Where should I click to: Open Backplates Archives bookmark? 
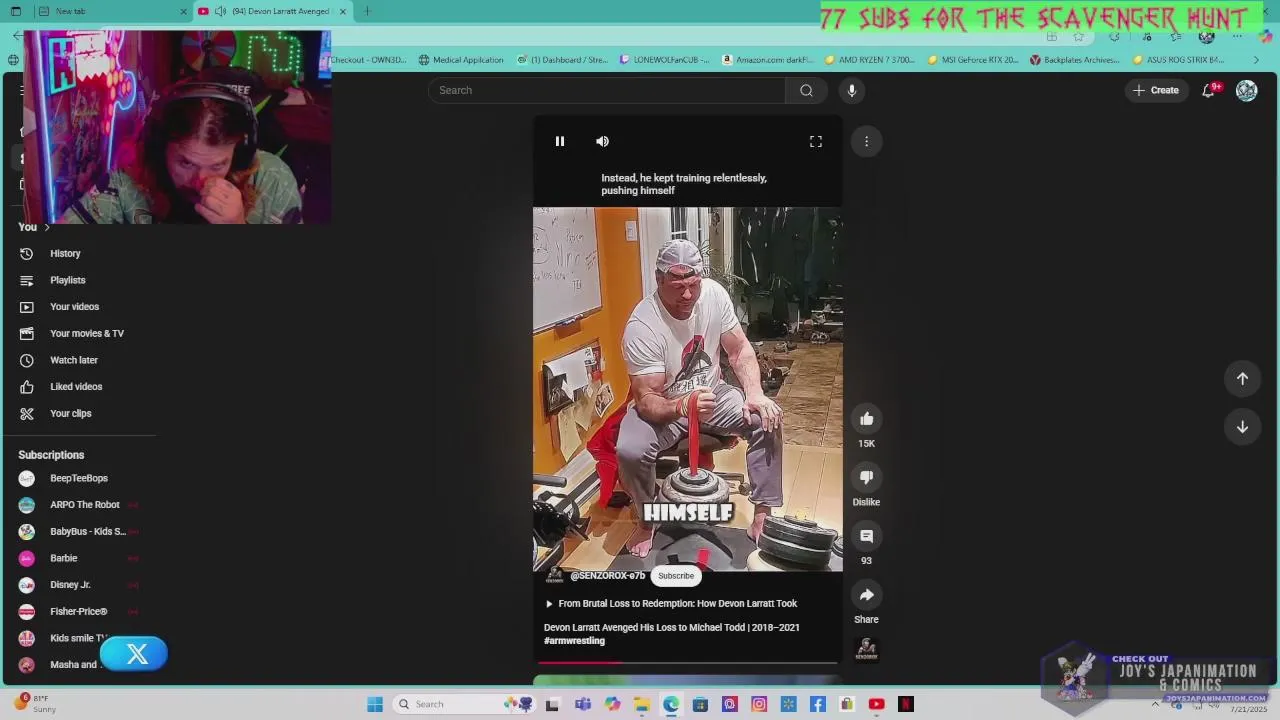pyautogui.click(x=1075, y=60)
